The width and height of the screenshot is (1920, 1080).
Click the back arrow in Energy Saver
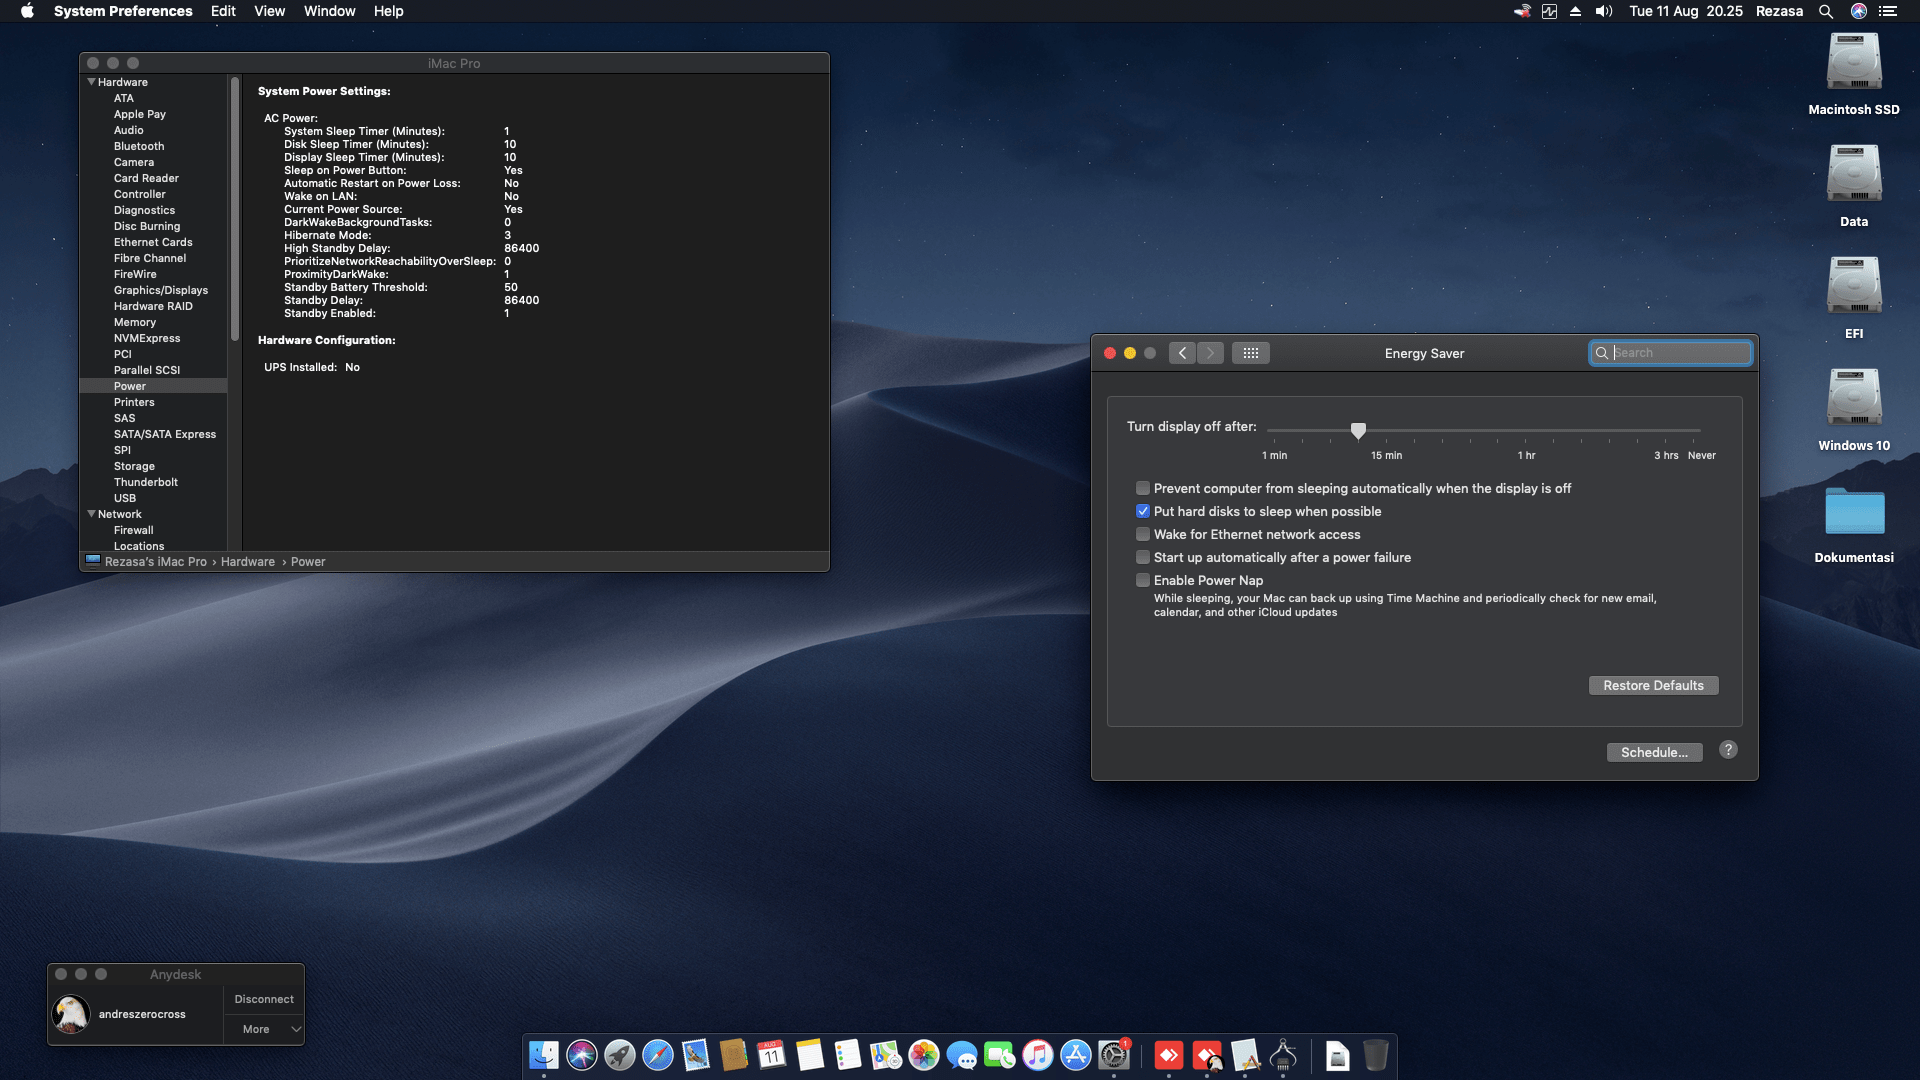pos(1182,353)
